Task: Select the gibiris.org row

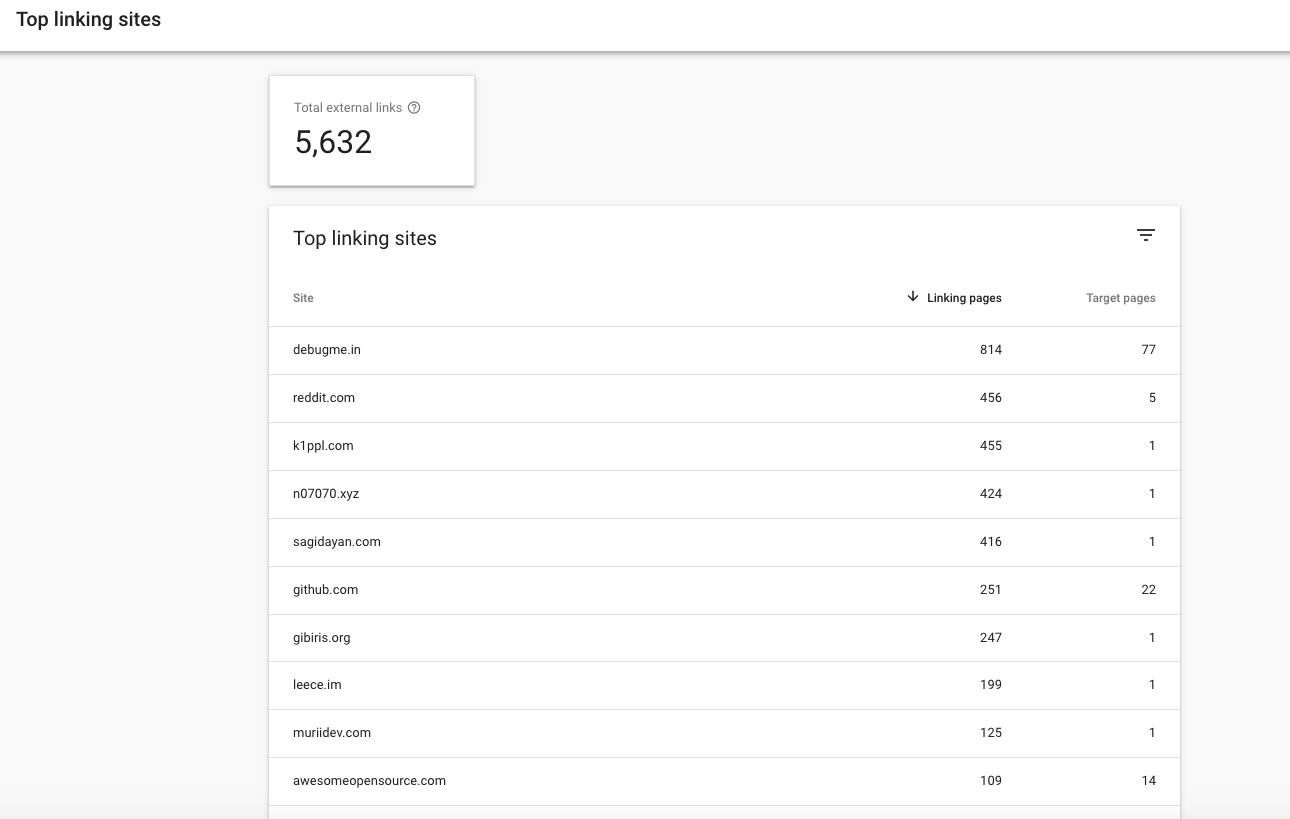Action: (x=322, y=638)
